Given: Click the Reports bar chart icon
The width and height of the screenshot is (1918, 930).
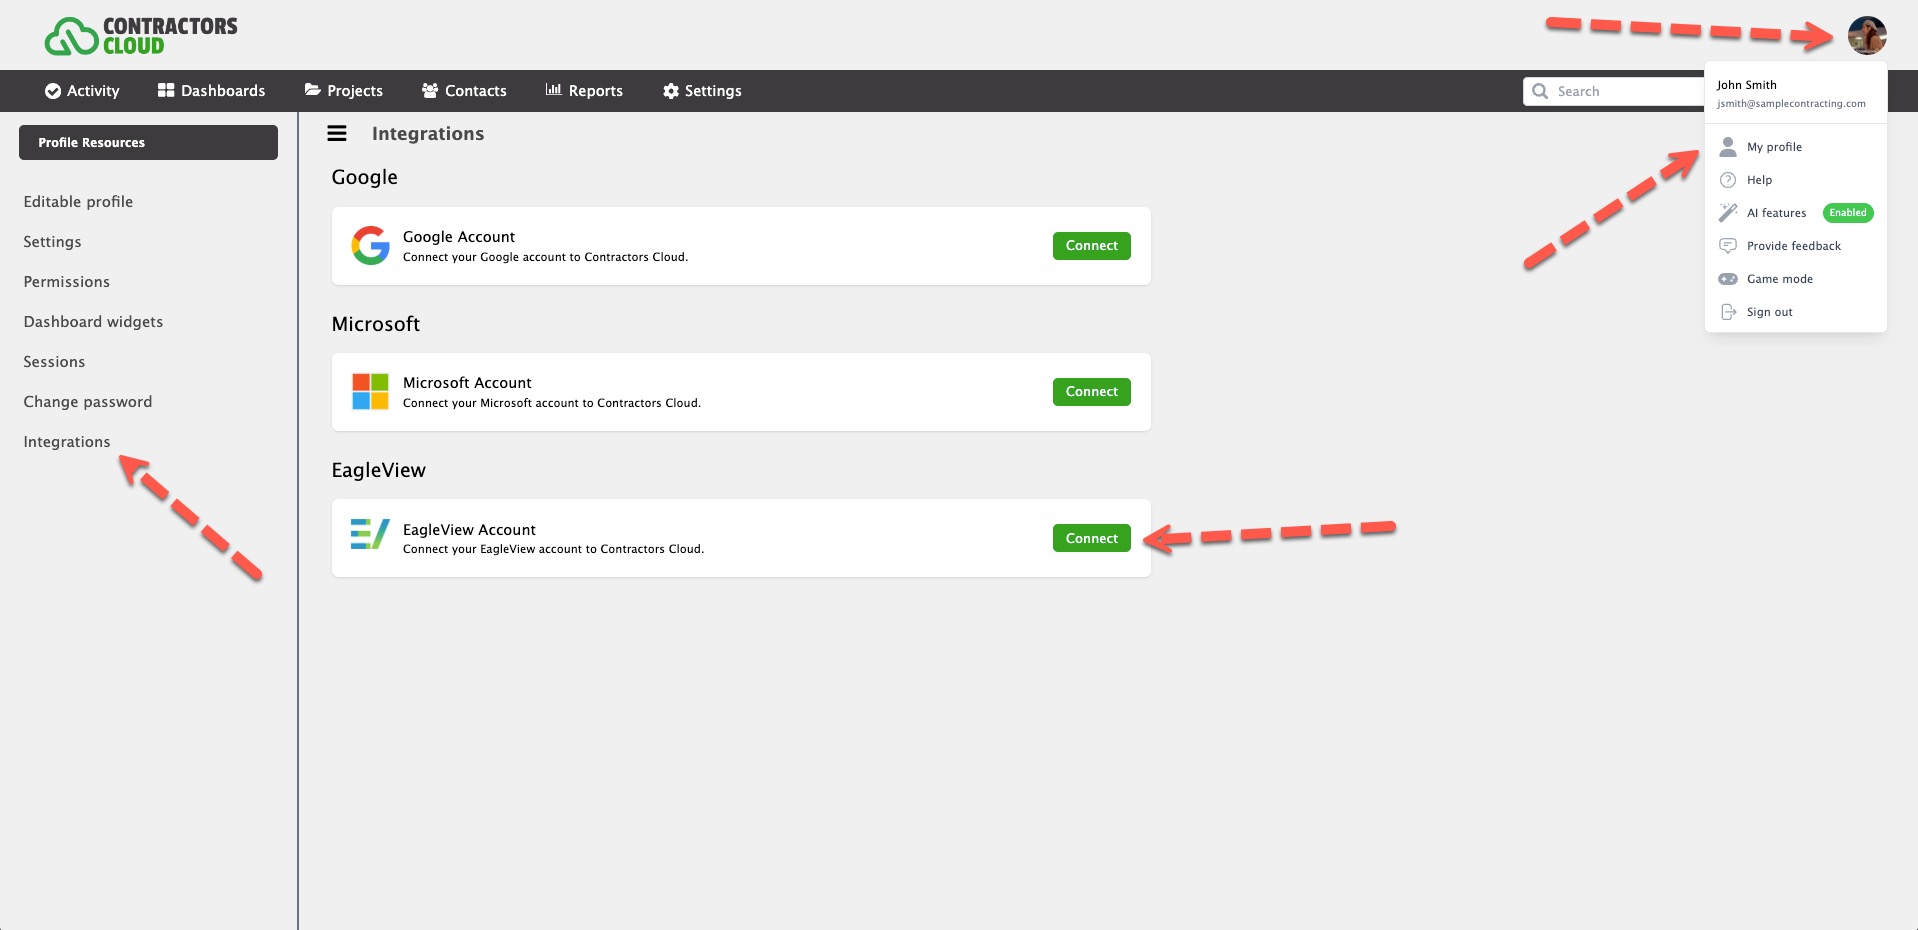Looking at the screenshot, I should (x=553, y=90).
